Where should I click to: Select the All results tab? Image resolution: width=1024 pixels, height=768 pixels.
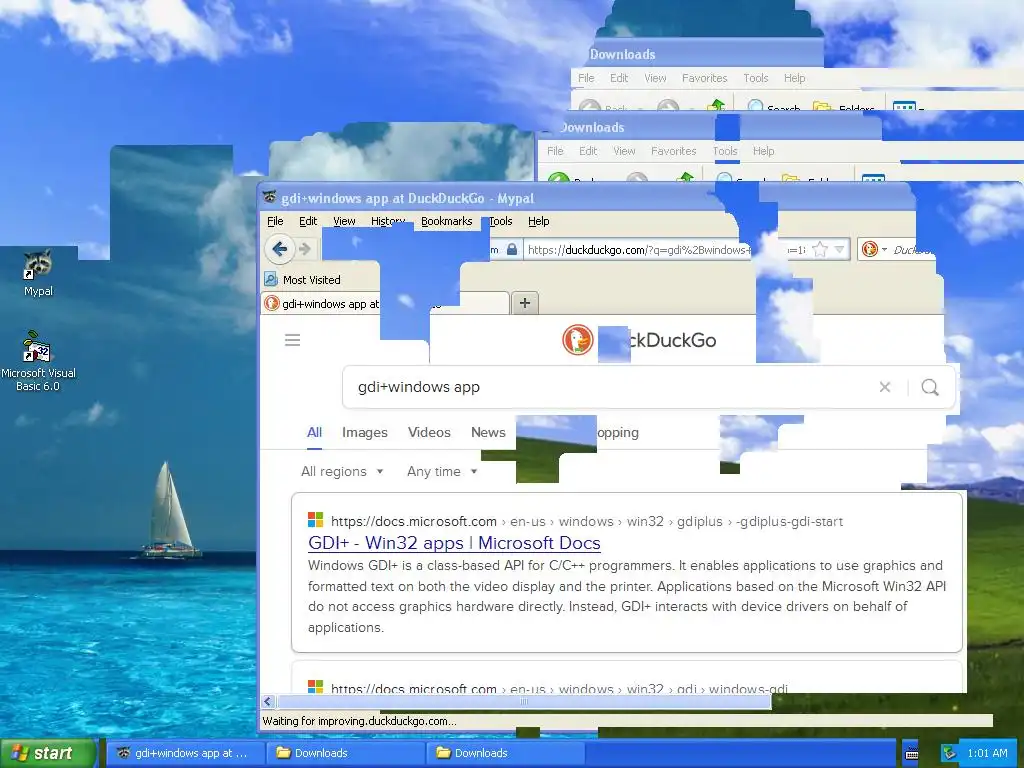(x=314, y=432)
